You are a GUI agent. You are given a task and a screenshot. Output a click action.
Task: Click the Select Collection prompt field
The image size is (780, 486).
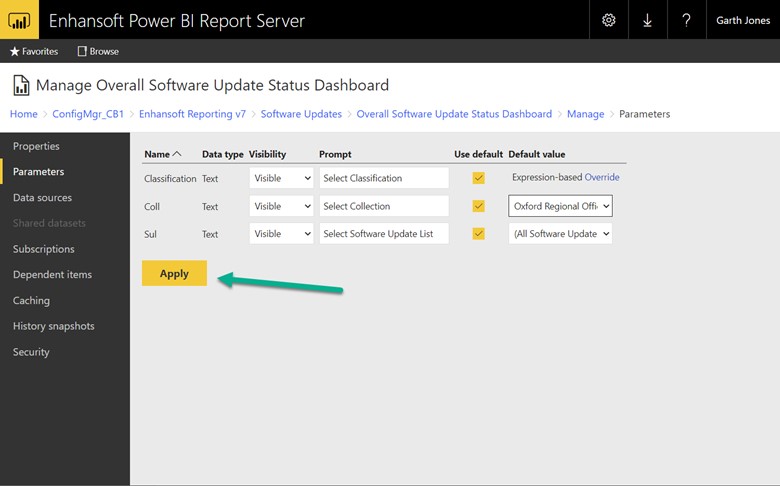(384, 206)
